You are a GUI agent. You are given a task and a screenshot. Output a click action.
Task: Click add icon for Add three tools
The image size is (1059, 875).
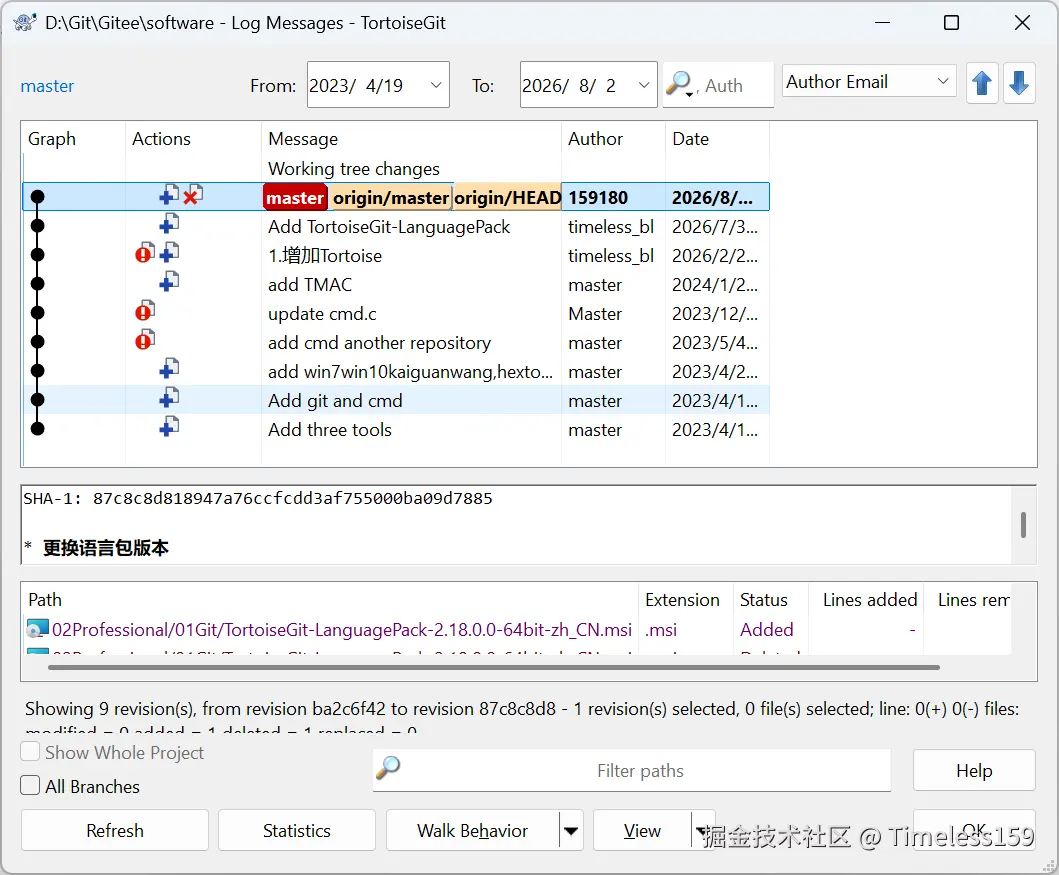[x=169, y=427]
